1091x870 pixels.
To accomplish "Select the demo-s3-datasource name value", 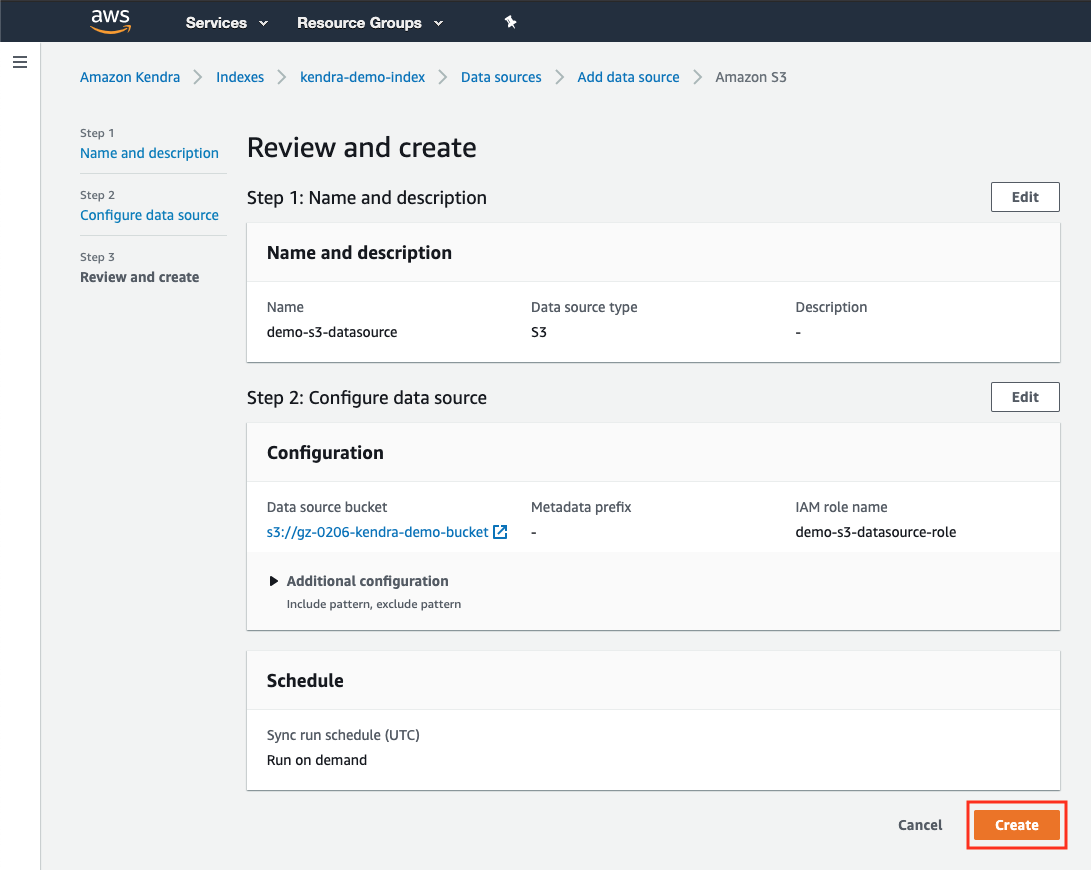I will [332, 333].
